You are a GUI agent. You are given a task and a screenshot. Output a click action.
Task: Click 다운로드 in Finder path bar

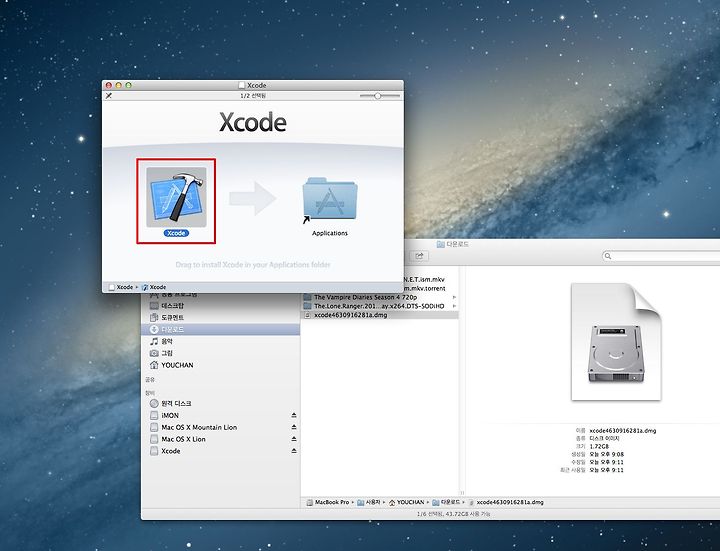[446, 502]
